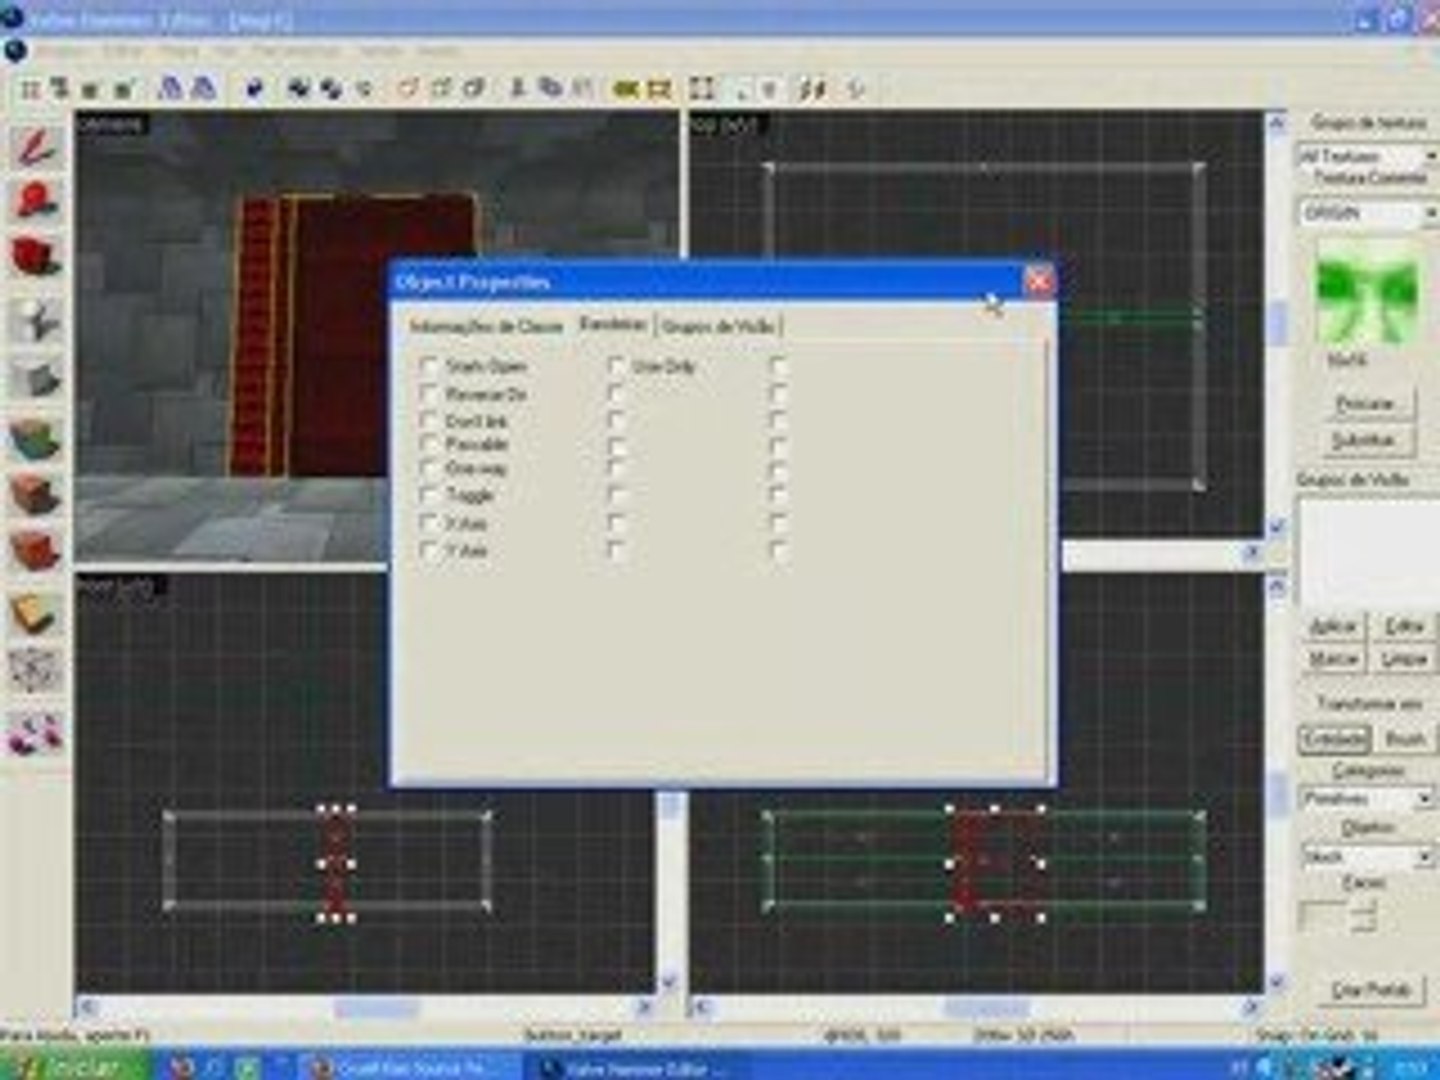The image size is (1440, 1080).
Task: Close the Object Properties dialog
Action: click(x=1039, y=281)
